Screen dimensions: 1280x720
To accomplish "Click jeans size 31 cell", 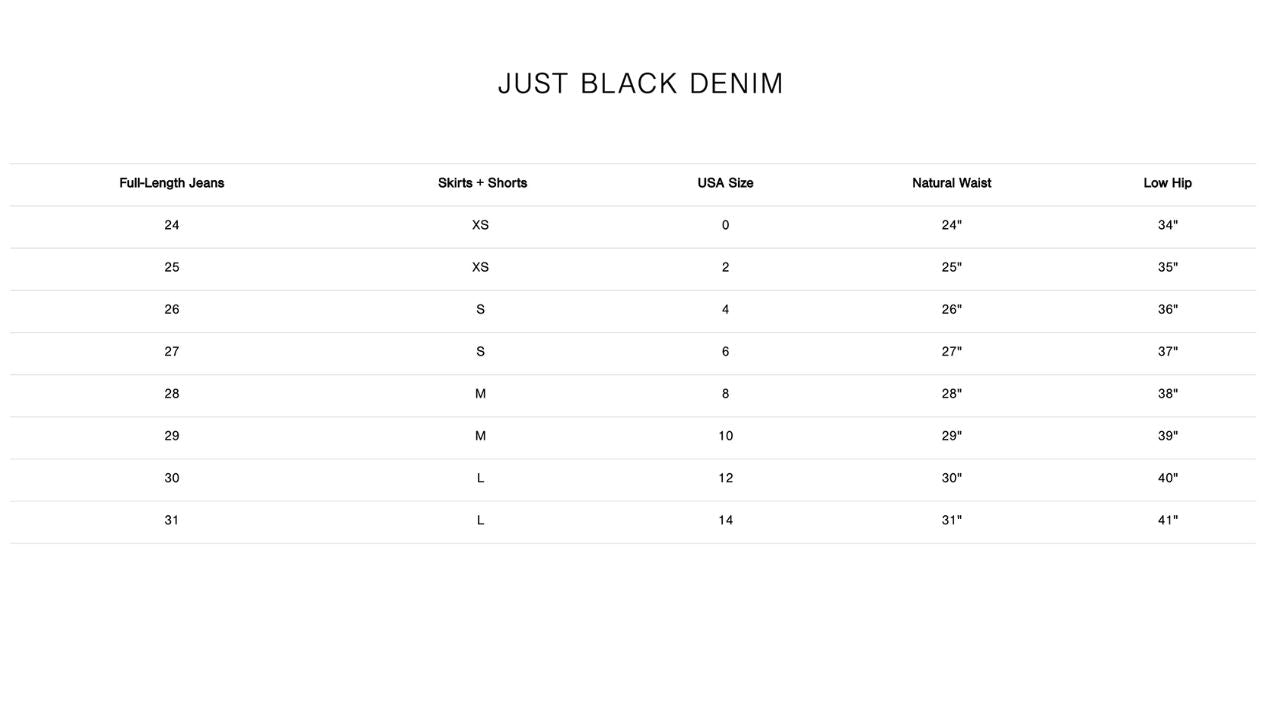I will [x=172, y=520].
